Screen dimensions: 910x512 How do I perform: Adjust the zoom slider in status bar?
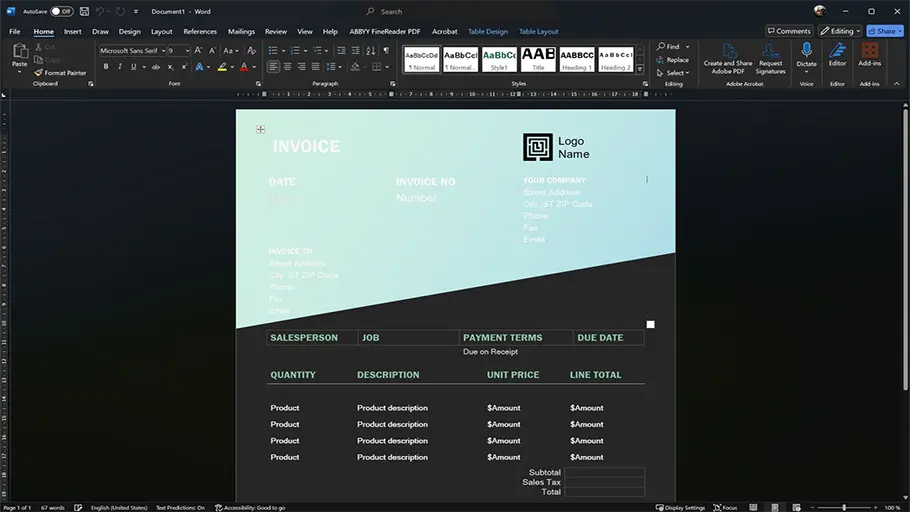(845, 507)
